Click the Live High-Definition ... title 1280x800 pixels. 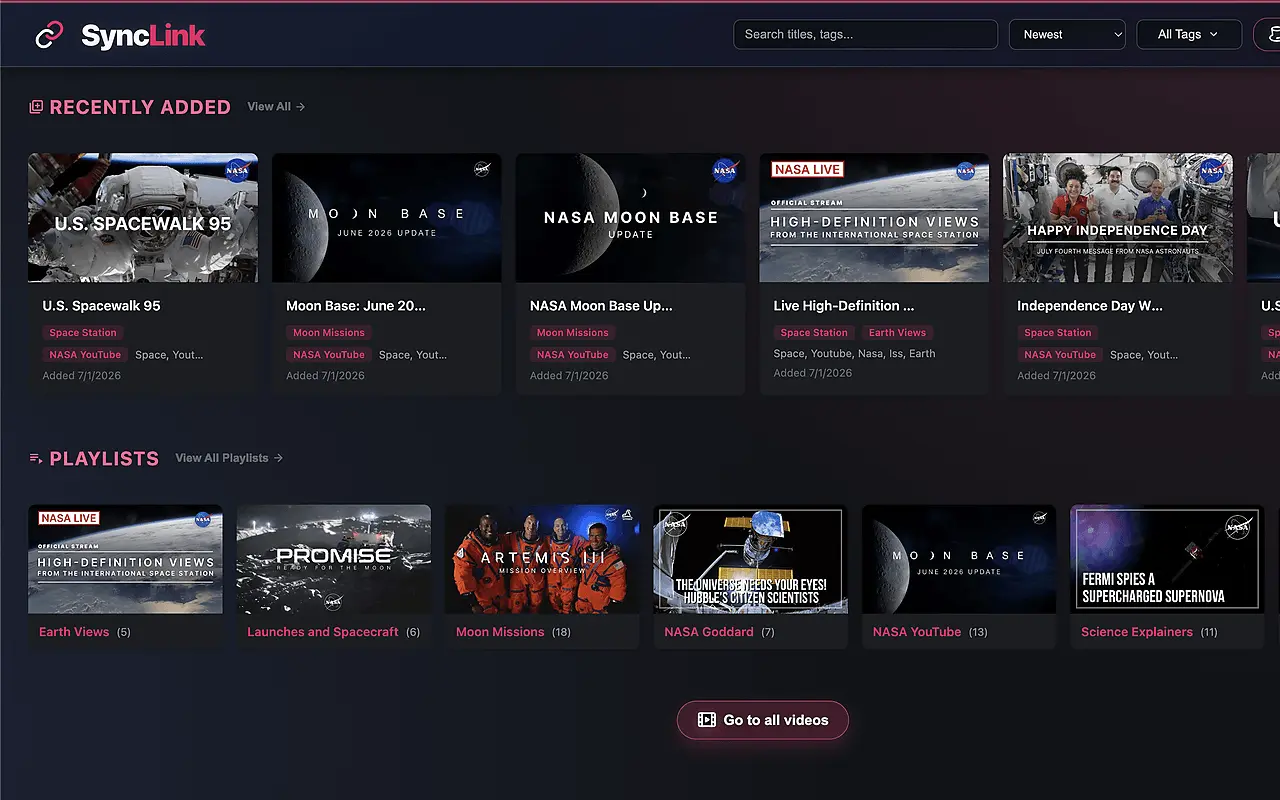844,306
